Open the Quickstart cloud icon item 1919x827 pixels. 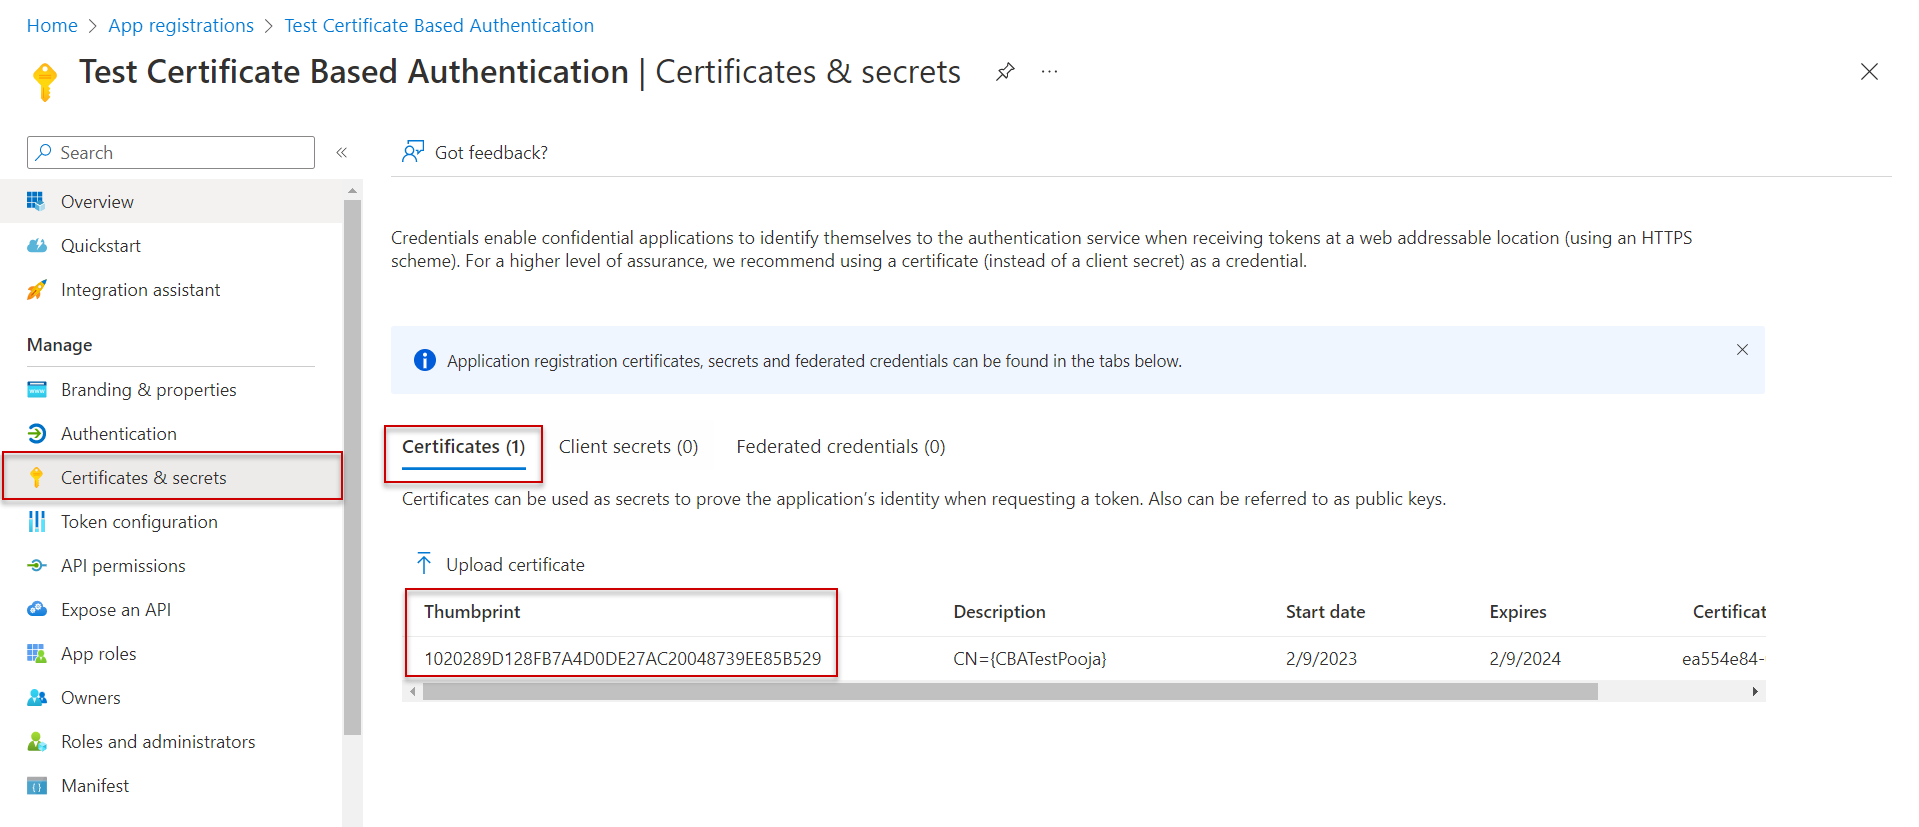(x=37, y=246)
